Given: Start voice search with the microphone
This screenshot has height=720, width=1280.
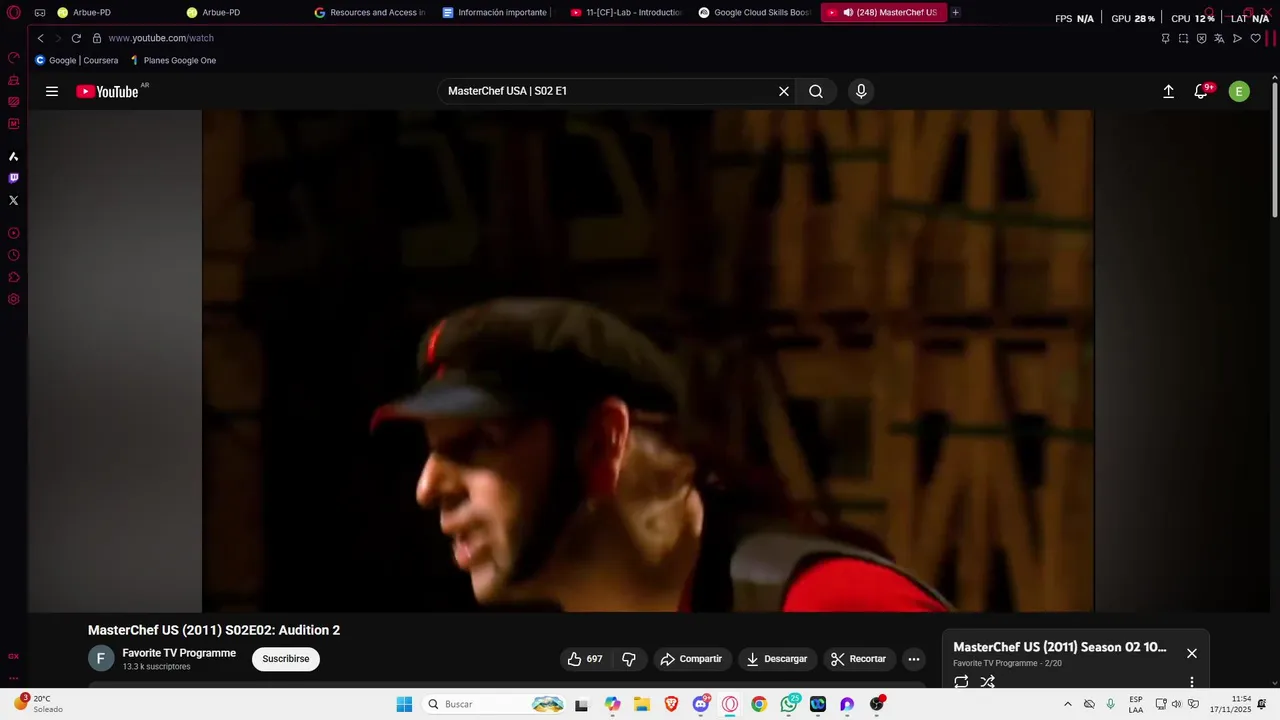Looking at the screenshot, I should tap(861, 91).
